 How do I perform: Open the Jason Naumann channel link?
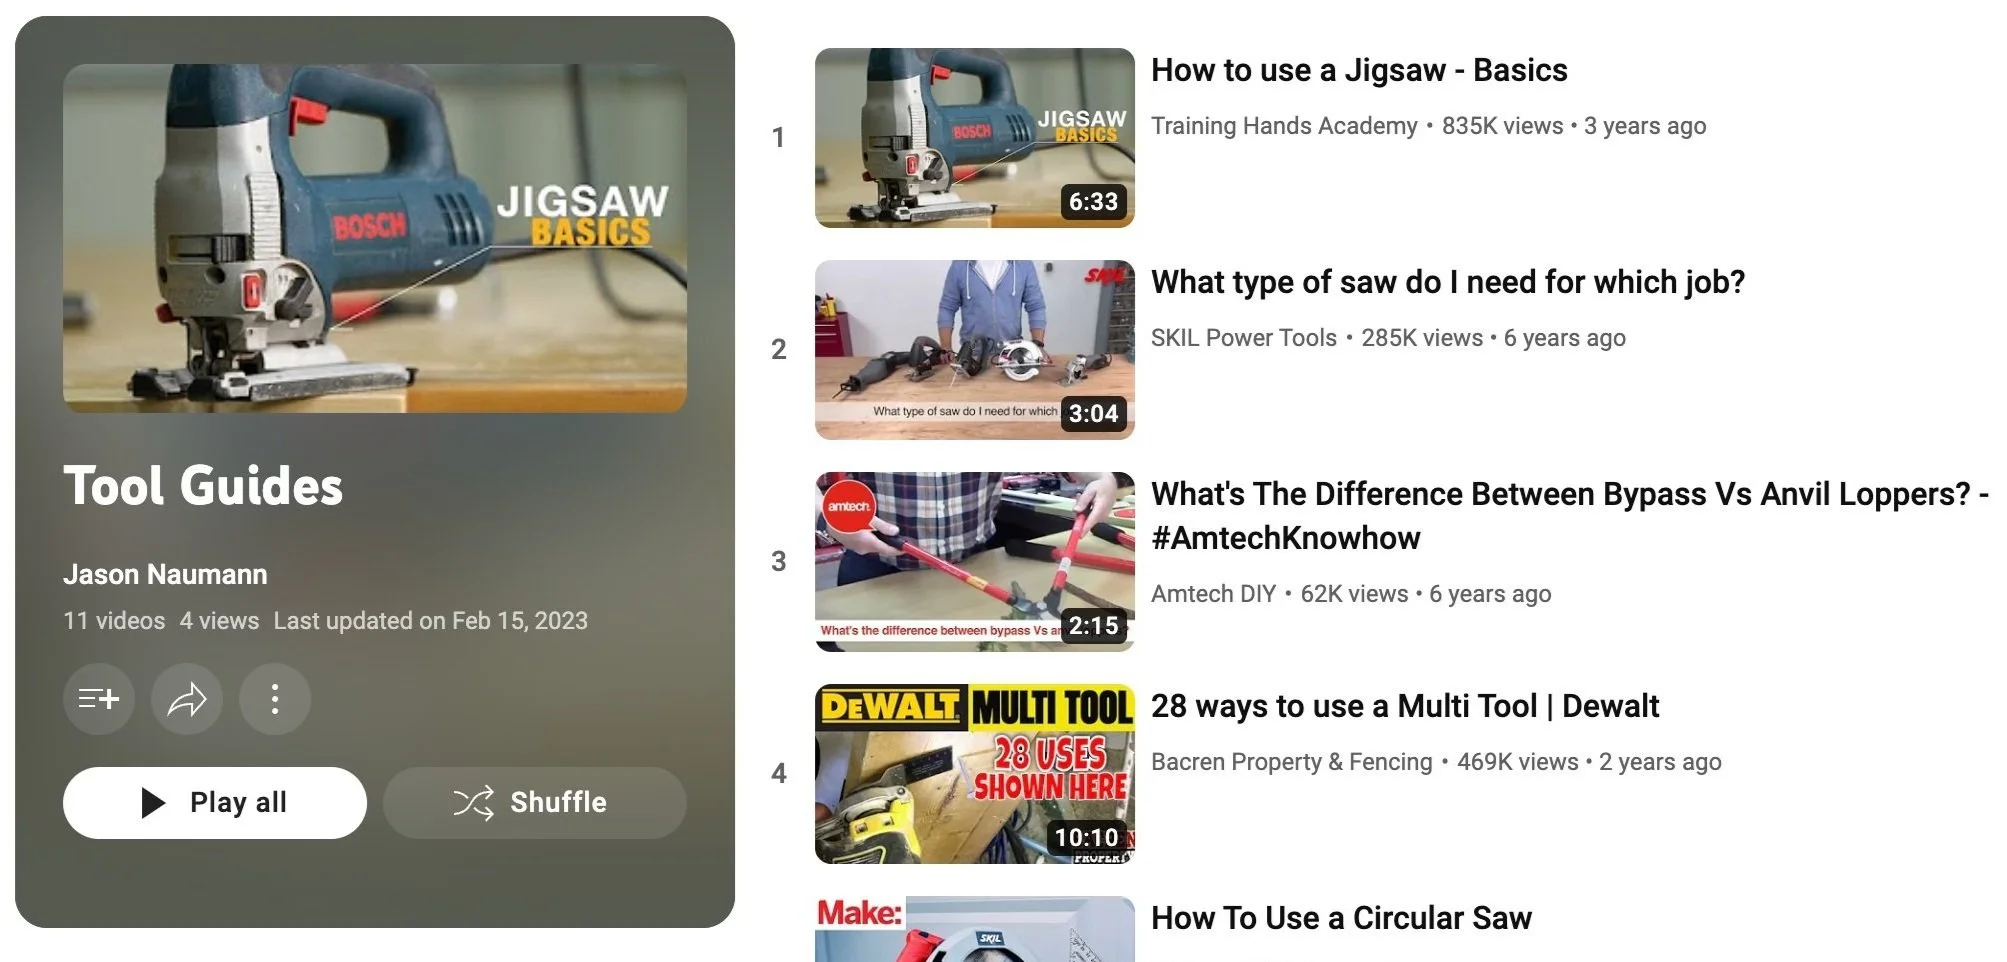(165, 575)
